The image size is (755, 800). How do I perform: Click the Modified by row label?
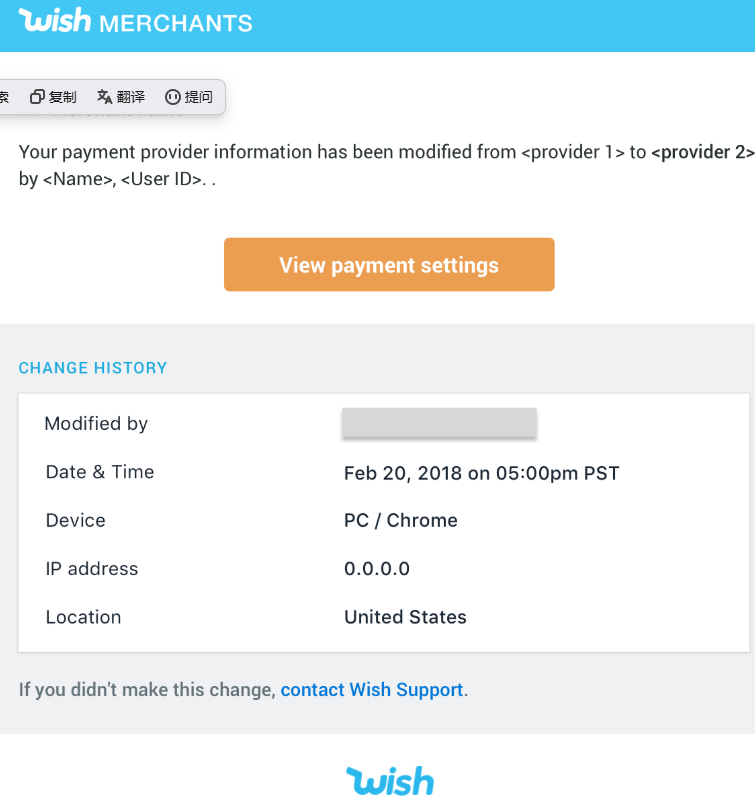pyautogui.click(x=96, y=424)
